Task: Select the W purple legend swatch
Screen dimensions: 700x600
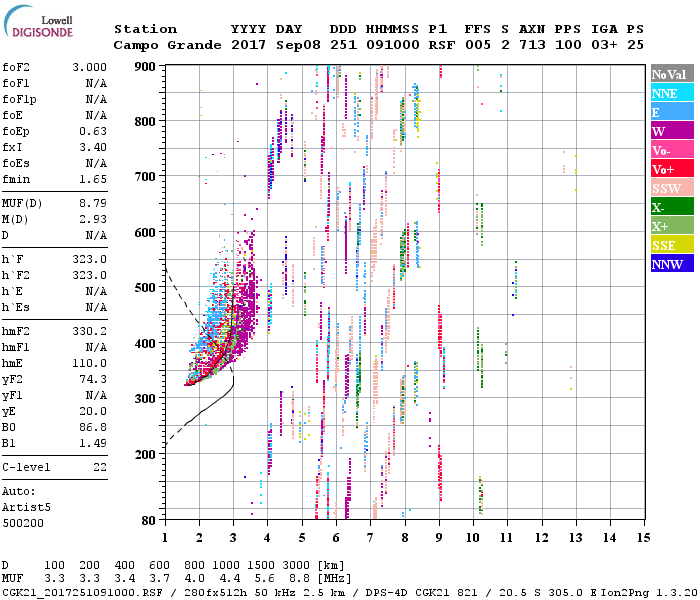Action: point(672,131)
